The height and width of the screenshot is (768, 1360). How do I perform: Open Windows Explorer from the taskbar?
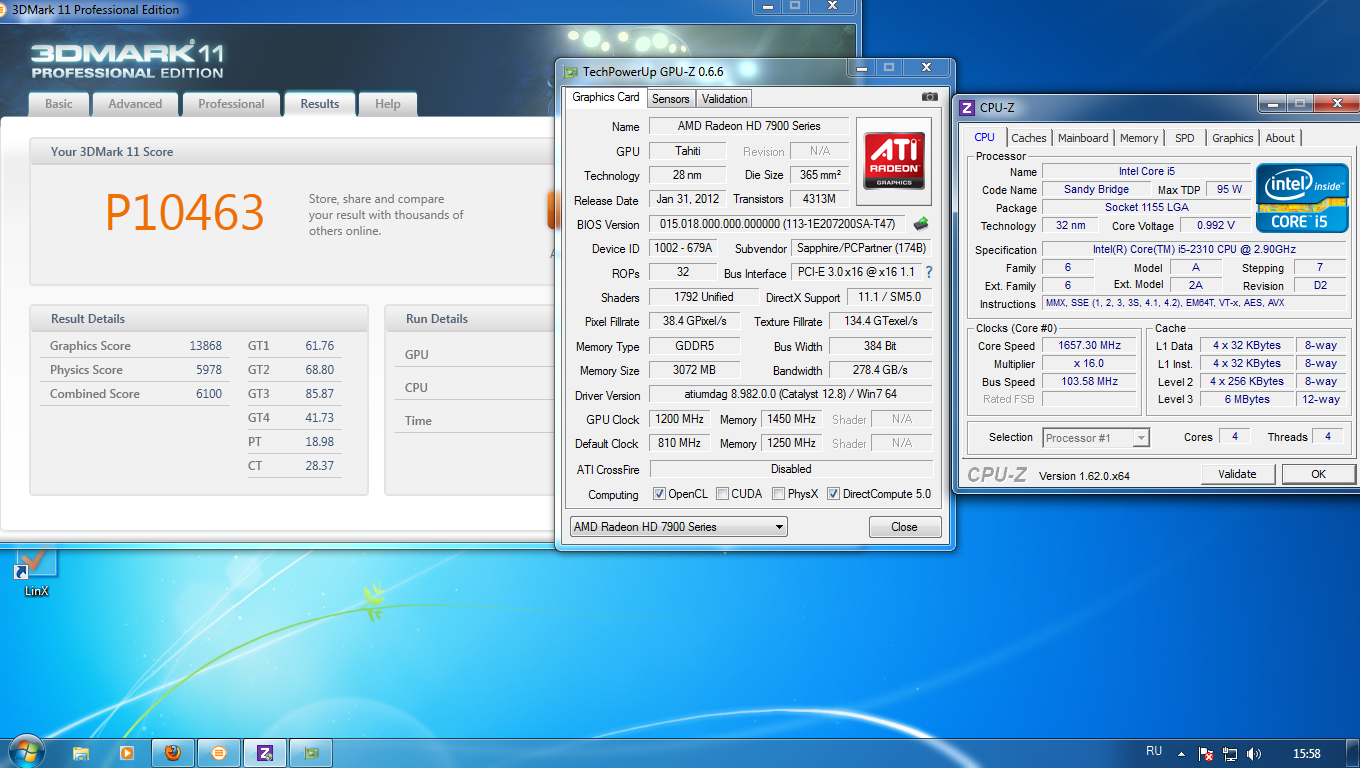tap(81, 752)
